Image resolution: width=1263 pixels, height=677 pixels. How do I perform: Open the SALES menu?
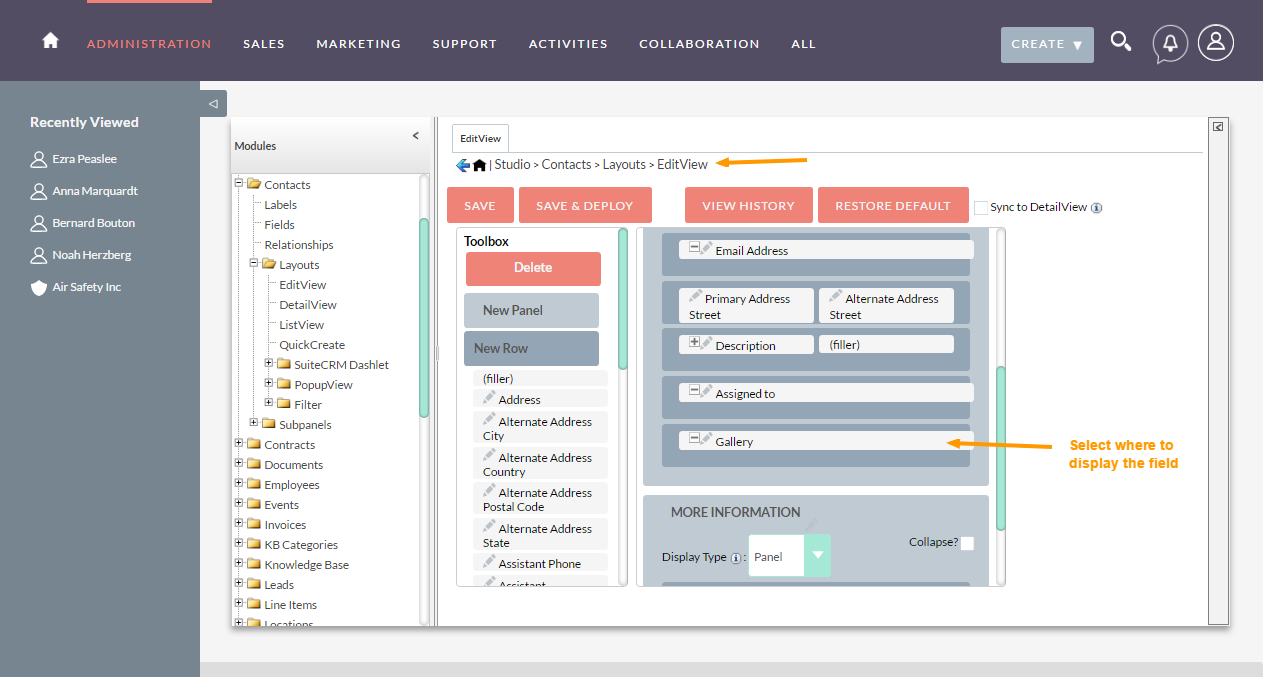[x=264, y=44]
